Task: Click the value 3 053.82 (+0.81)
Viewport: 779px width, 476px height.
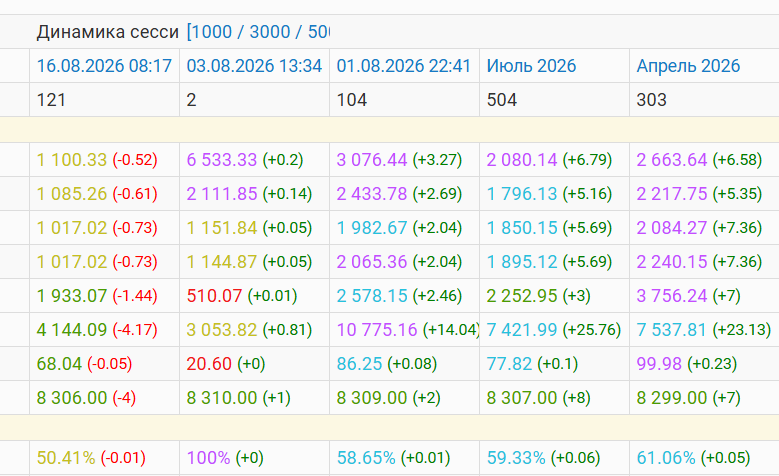Action: coord(249,330)
